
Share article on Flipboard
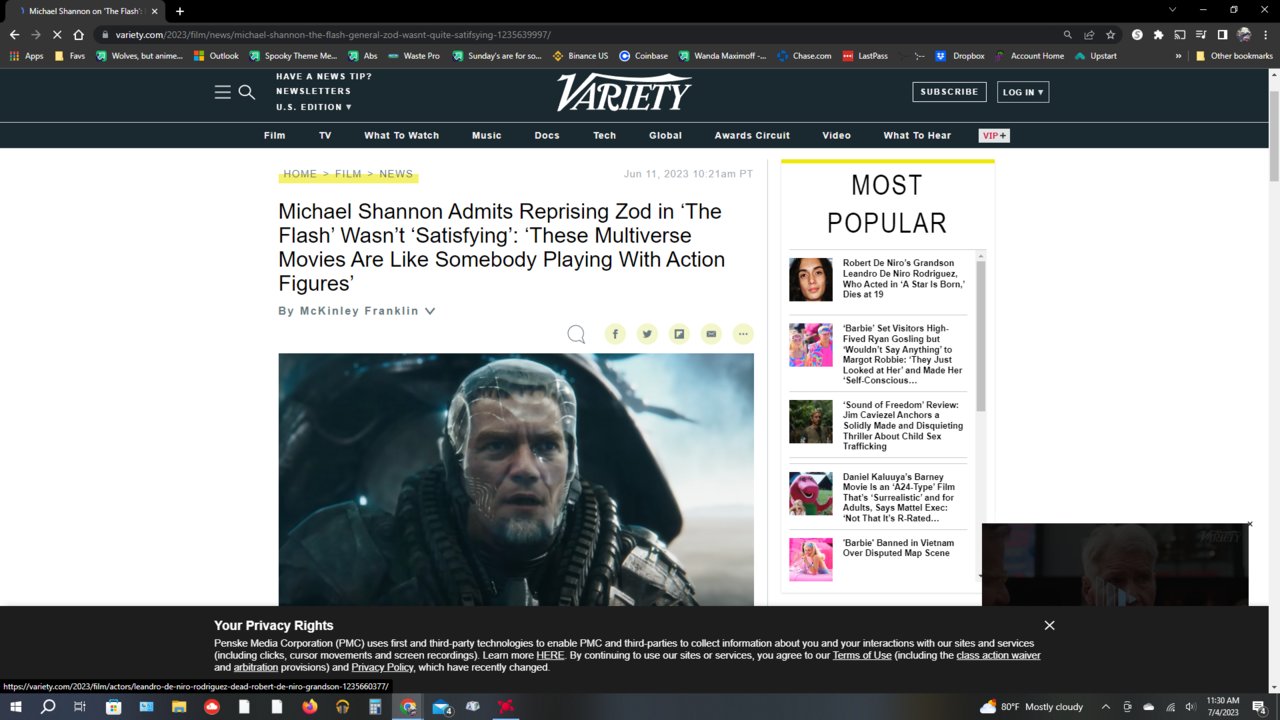679,334
